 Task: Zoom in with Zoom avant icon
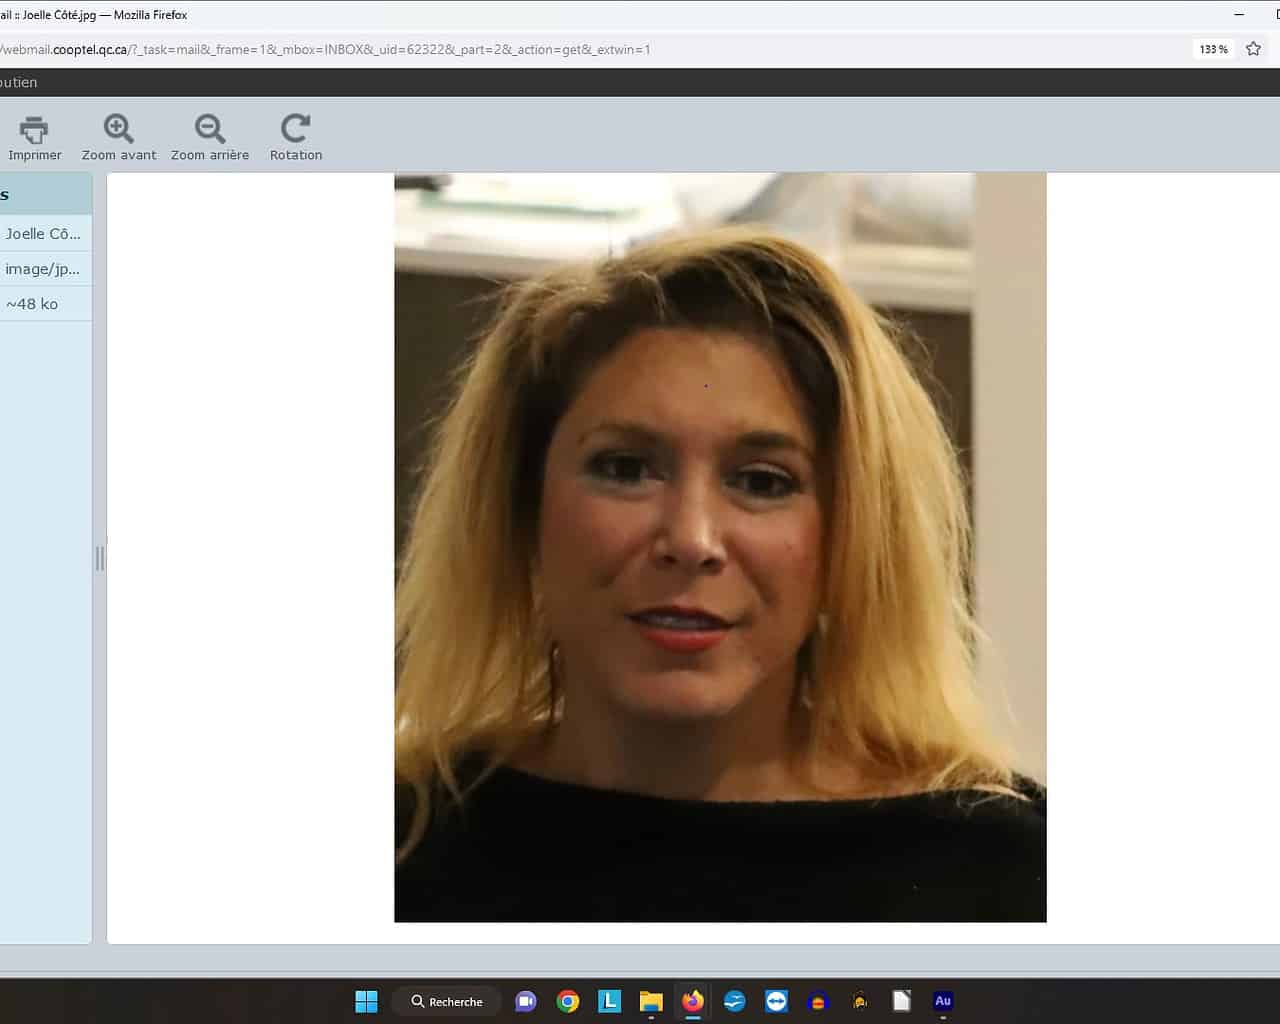[118, 130]
